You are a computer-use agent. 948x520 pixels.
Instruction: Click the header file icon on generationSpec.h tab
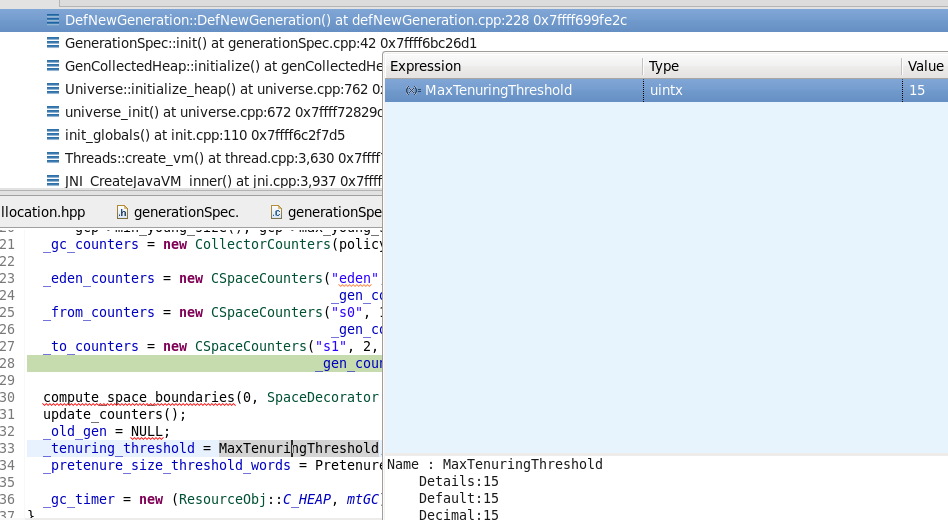[x=122, y=212]
